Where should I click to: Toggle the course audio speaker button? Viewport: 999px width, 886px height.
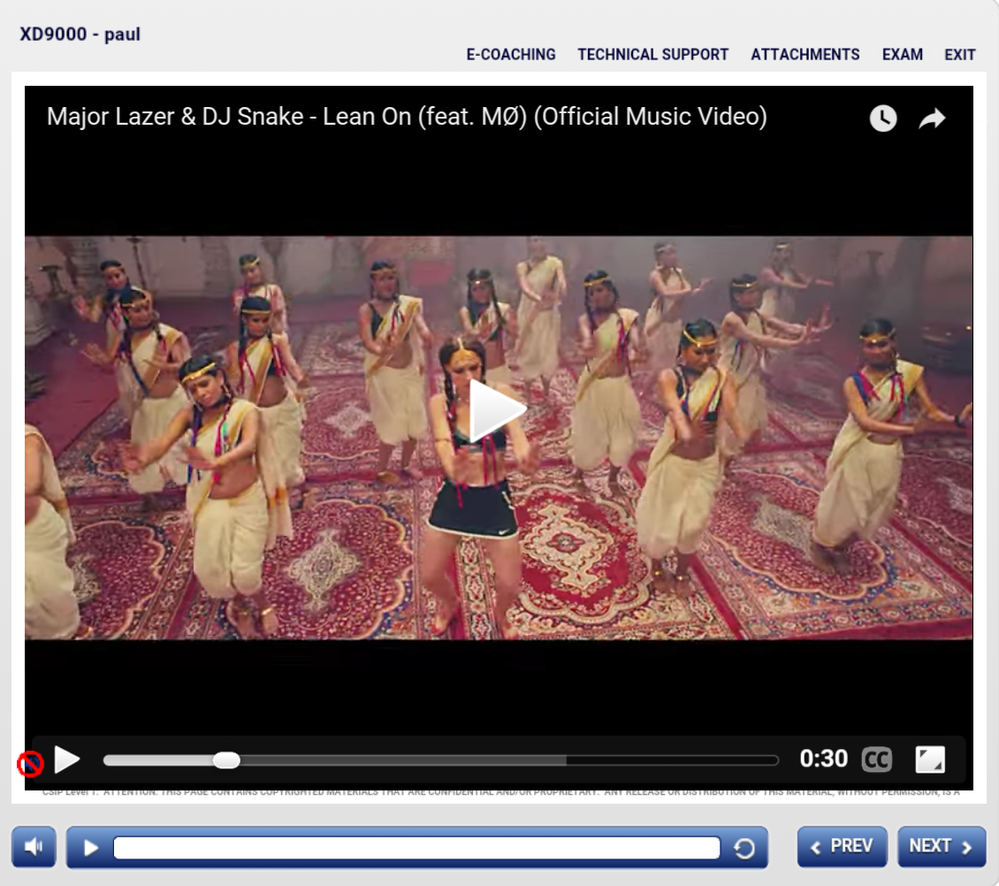click(34, 847)
